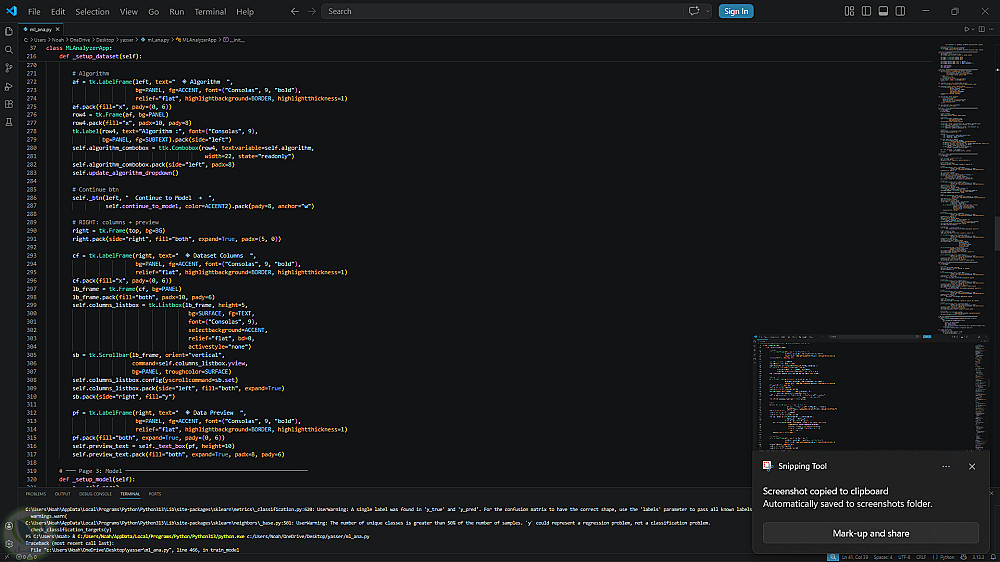
Task: Open the Terminal menu
Action: pos(210,11)
